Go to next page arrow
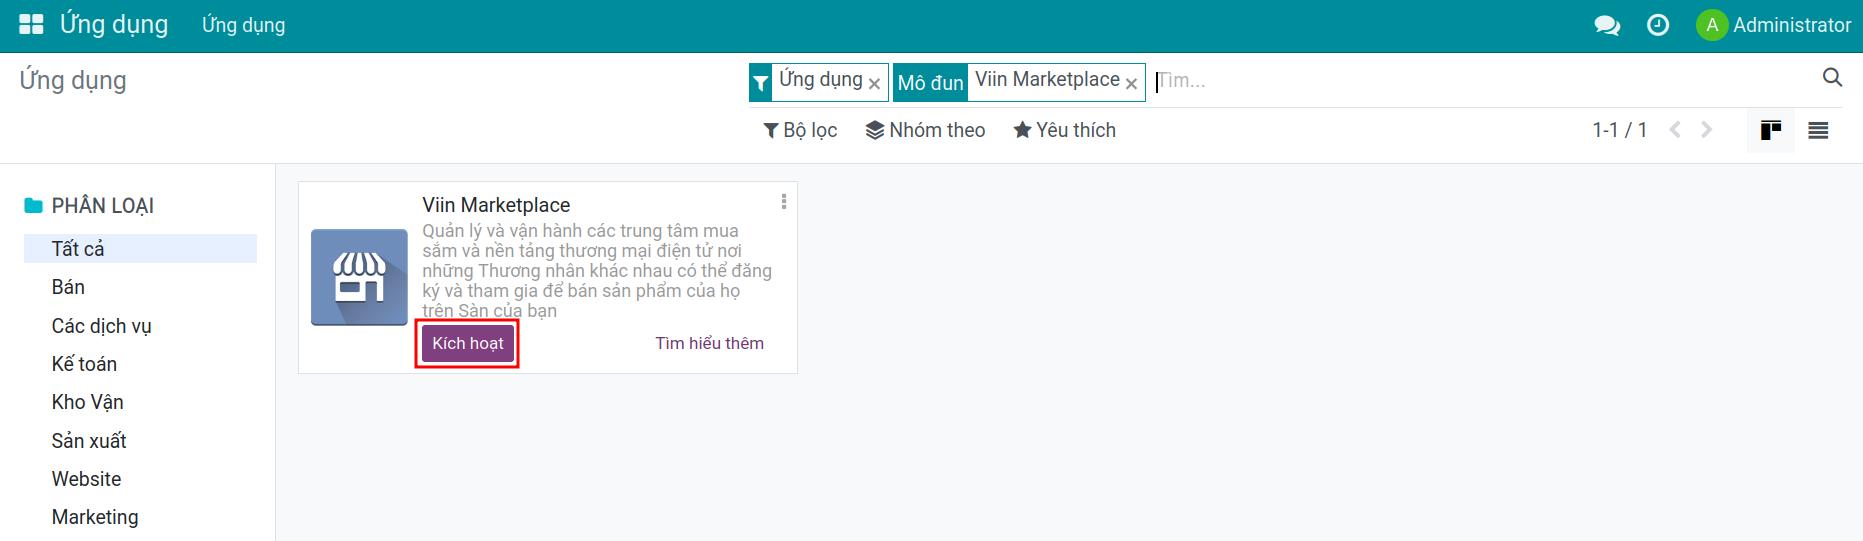The width and height of the screenshot is (1863, 541). [1707, 130]
